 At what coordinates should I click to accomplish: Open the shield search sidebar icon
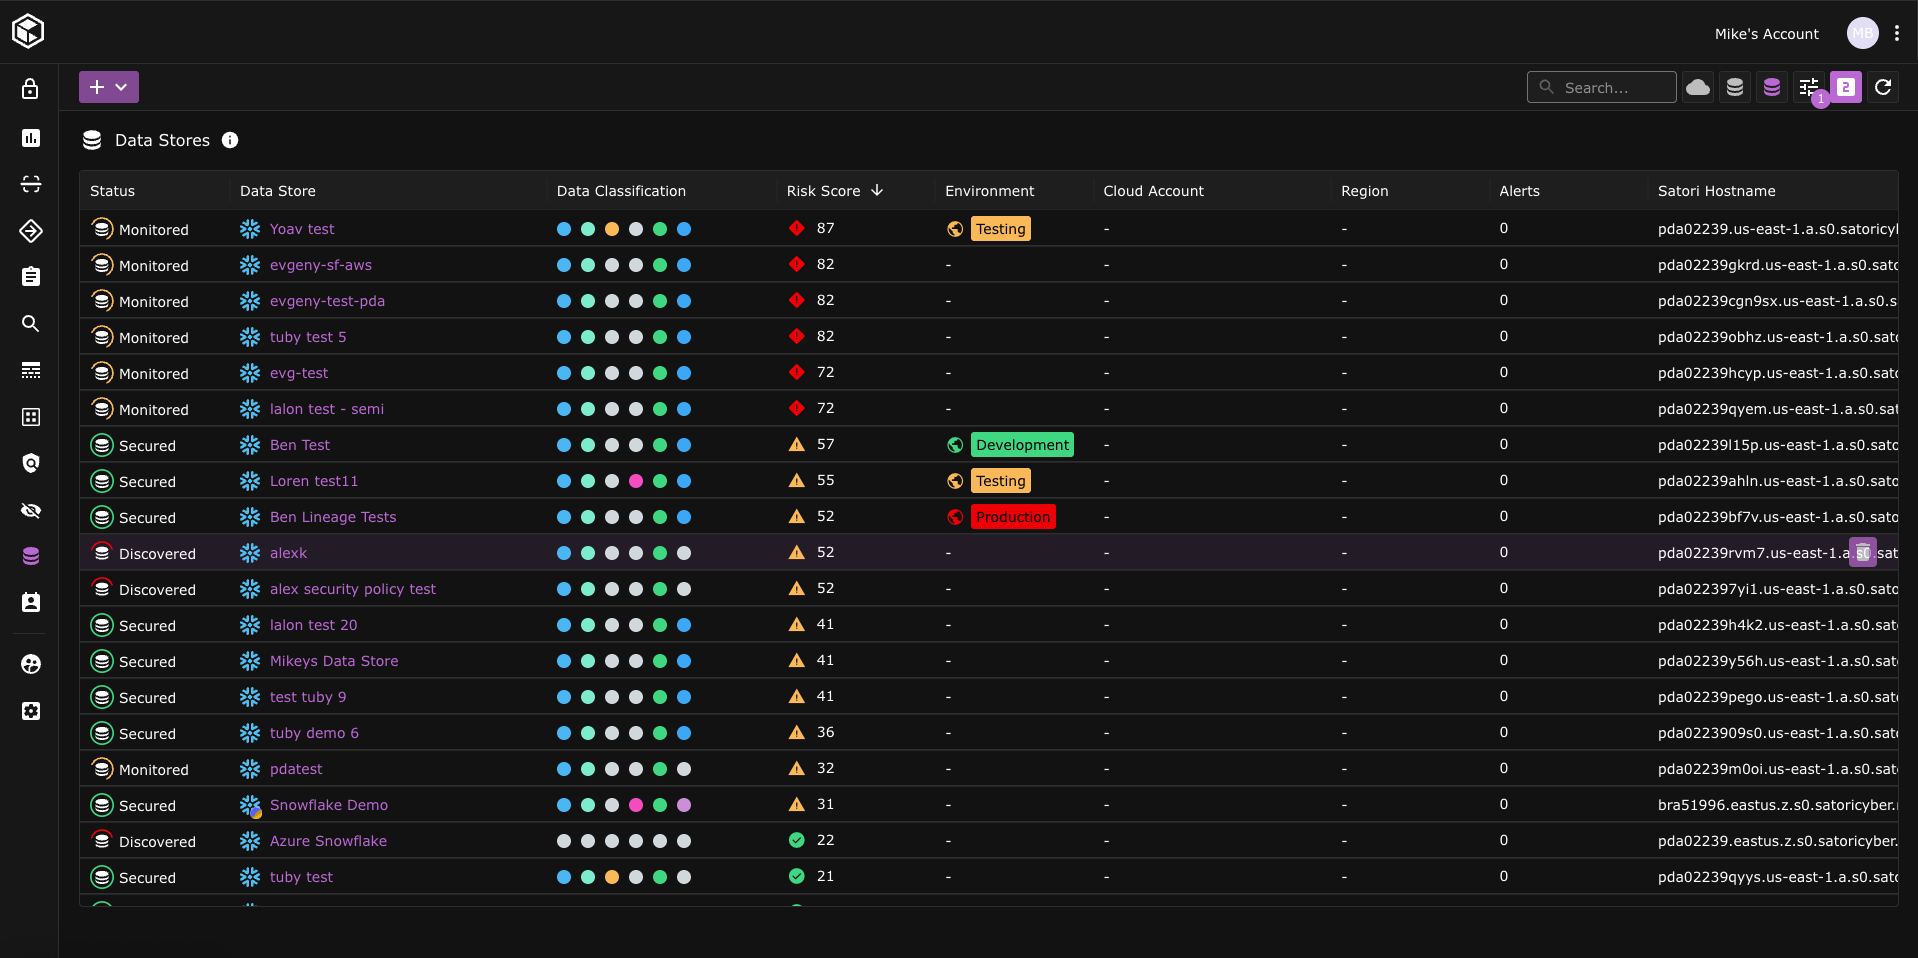coord(30,463)
